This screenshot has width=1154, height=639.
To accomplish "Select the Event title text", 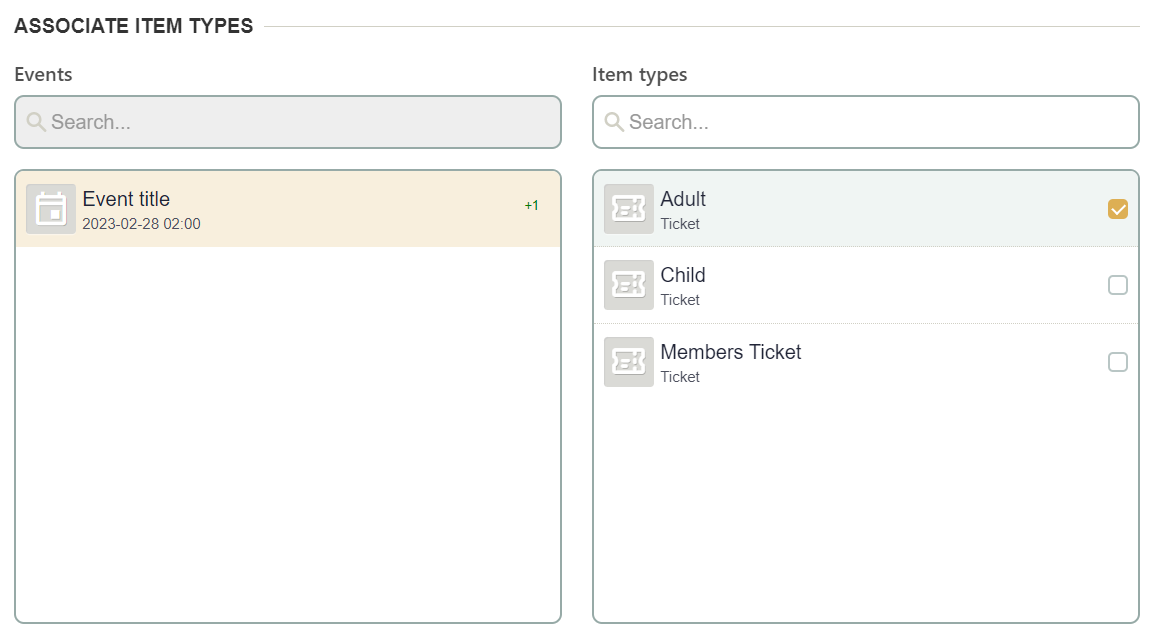I will 126,199.
